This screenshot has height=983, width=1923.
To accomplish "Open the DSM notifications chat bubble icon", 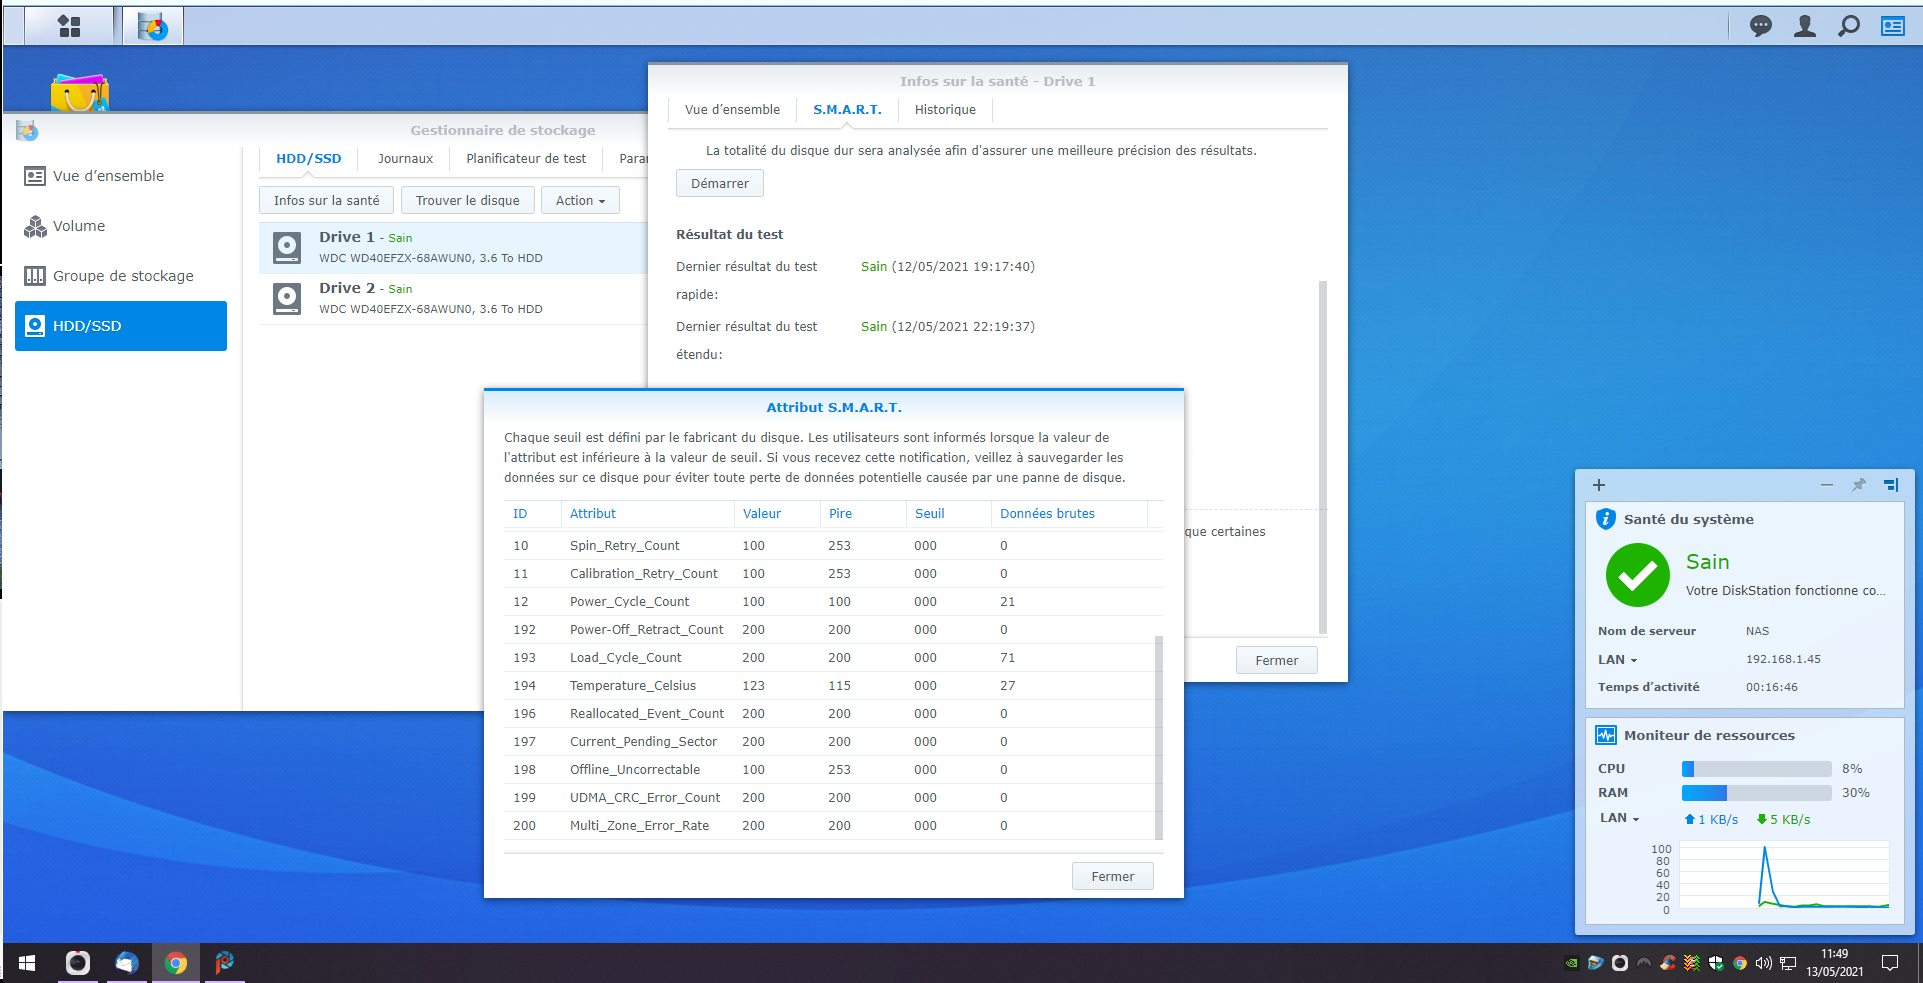I will pyautogui.click(x=1761, y=26).
